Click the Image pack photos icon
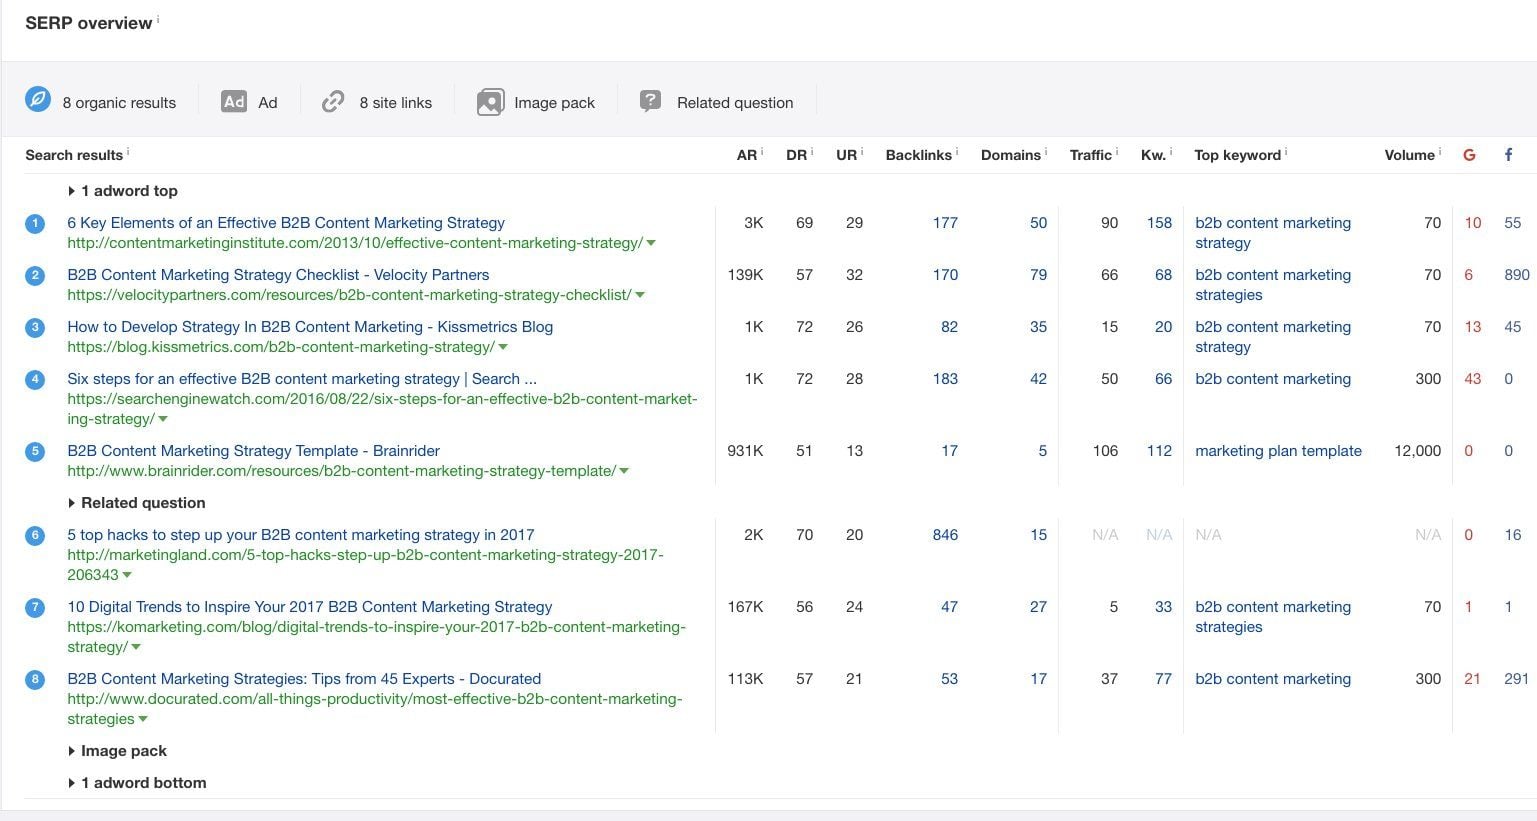Image resolution: width=1537 pixels, height=821 pixels. point(489,101)
